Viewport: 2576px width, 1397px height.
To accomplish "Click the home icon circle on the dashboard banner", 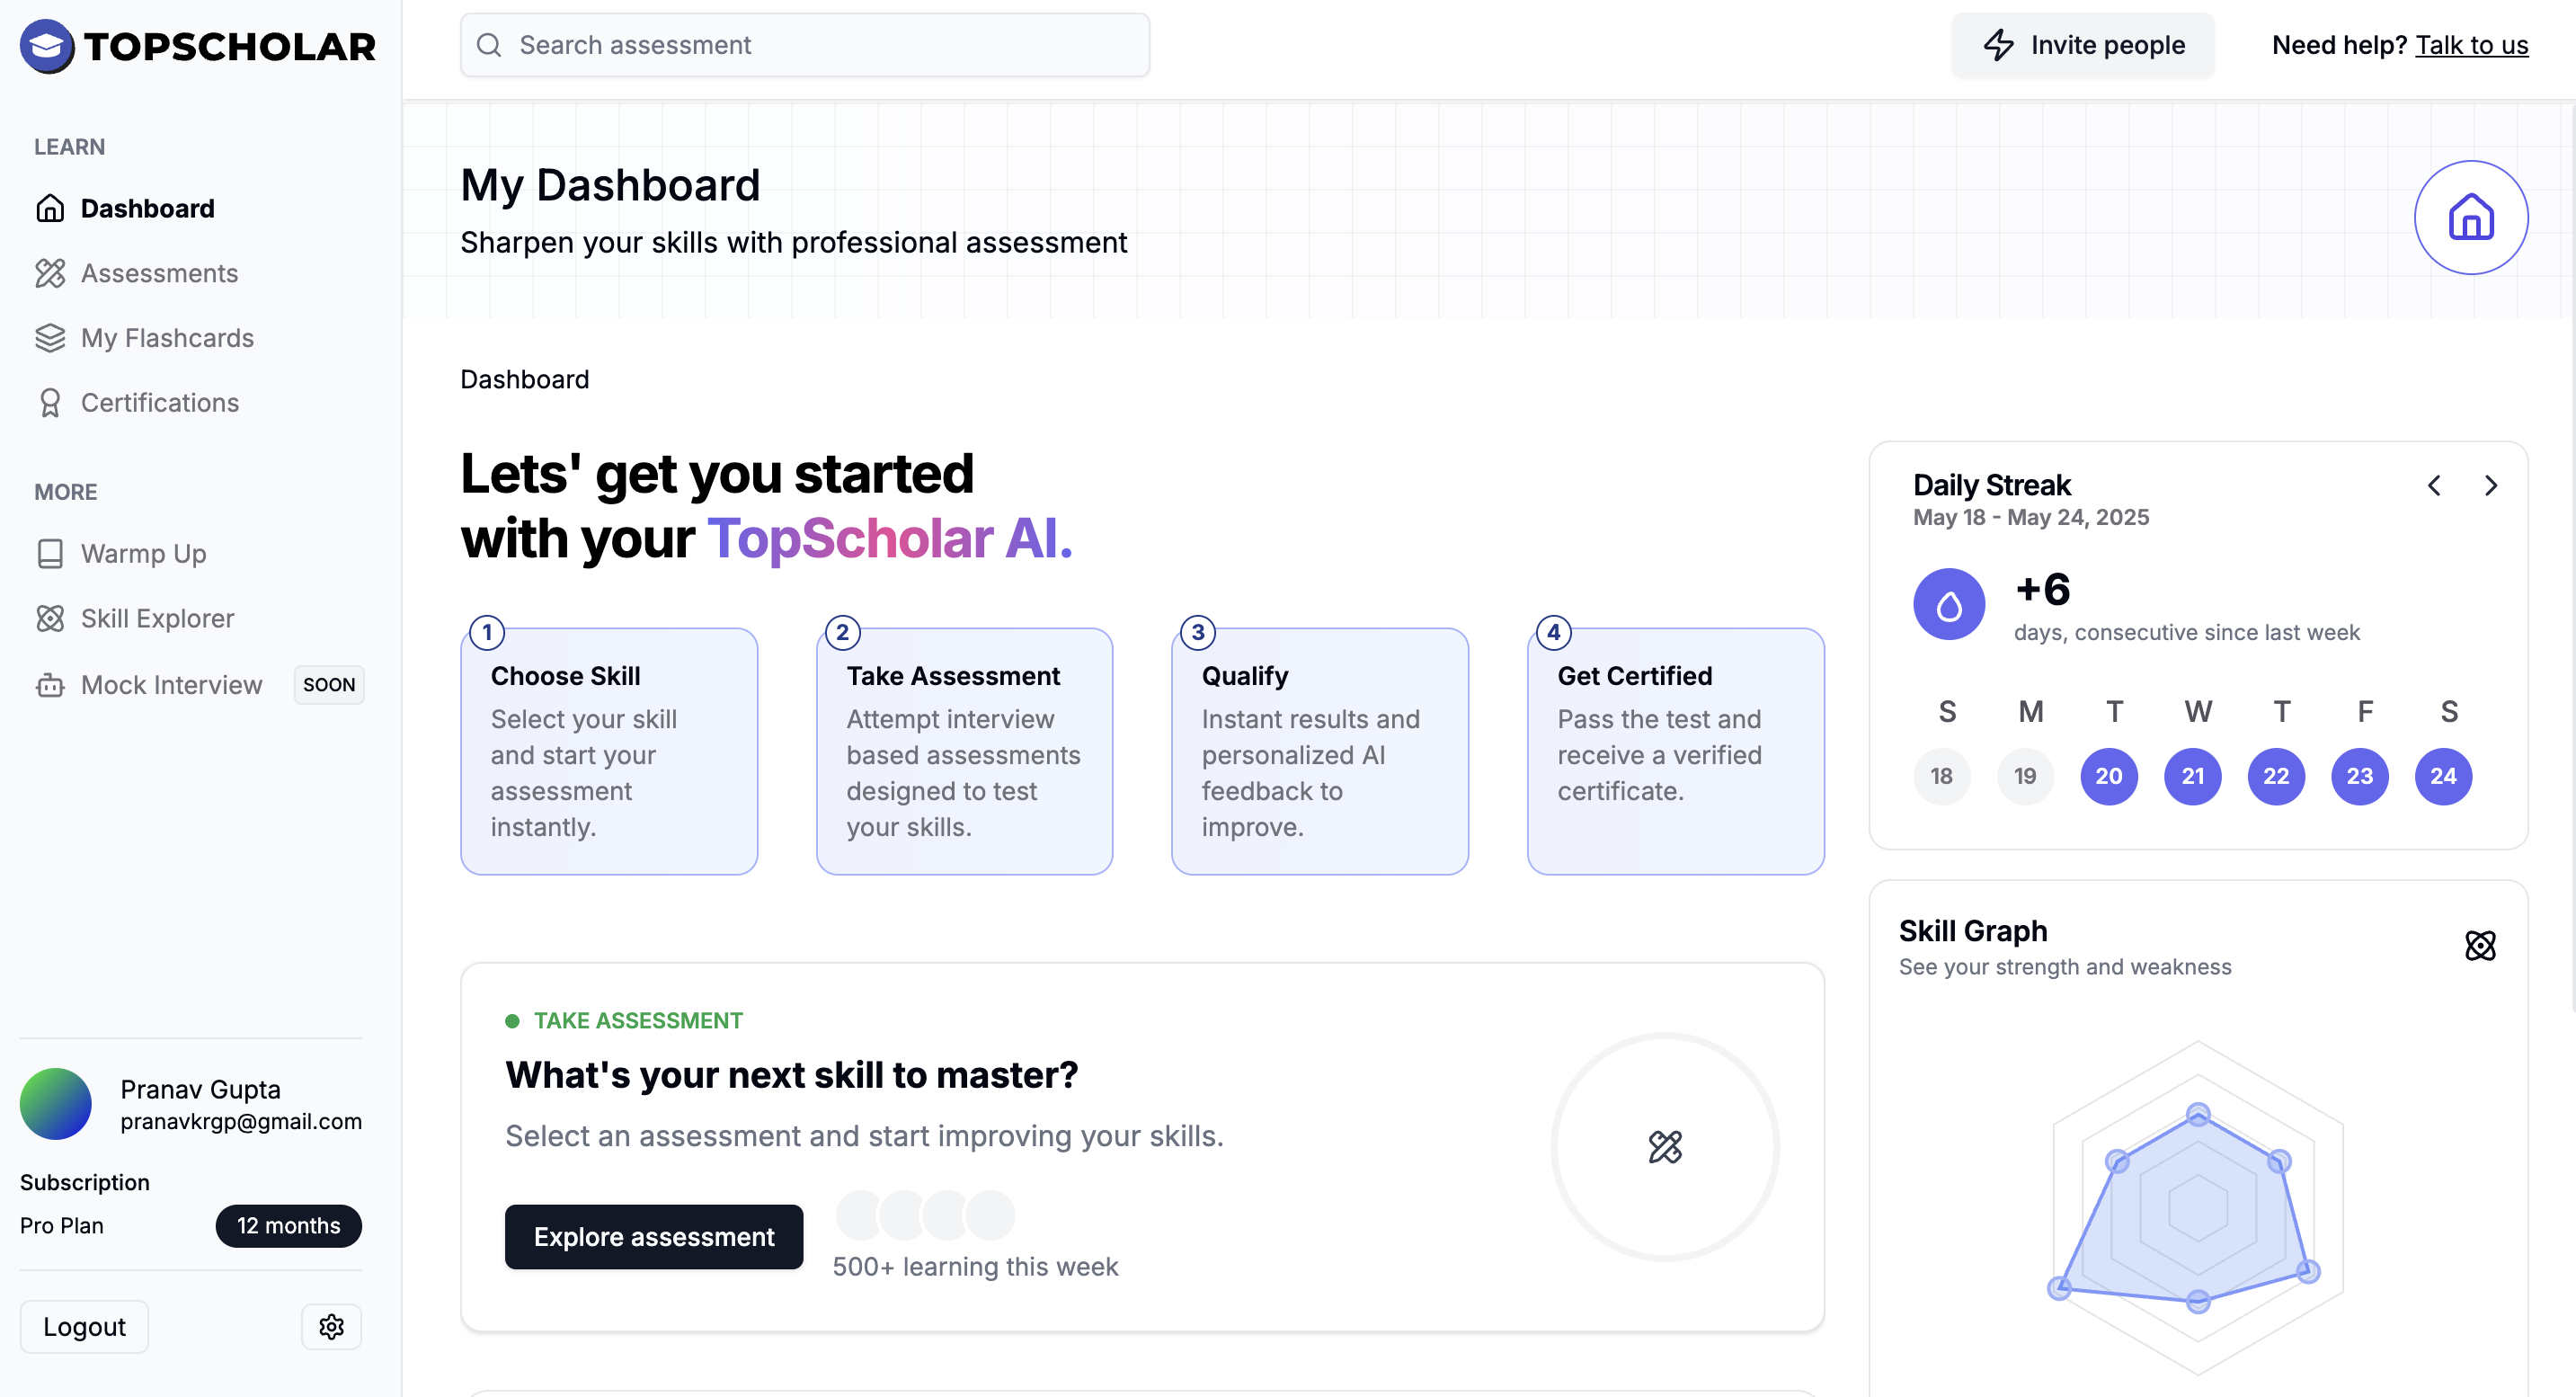I will 2470,217.
